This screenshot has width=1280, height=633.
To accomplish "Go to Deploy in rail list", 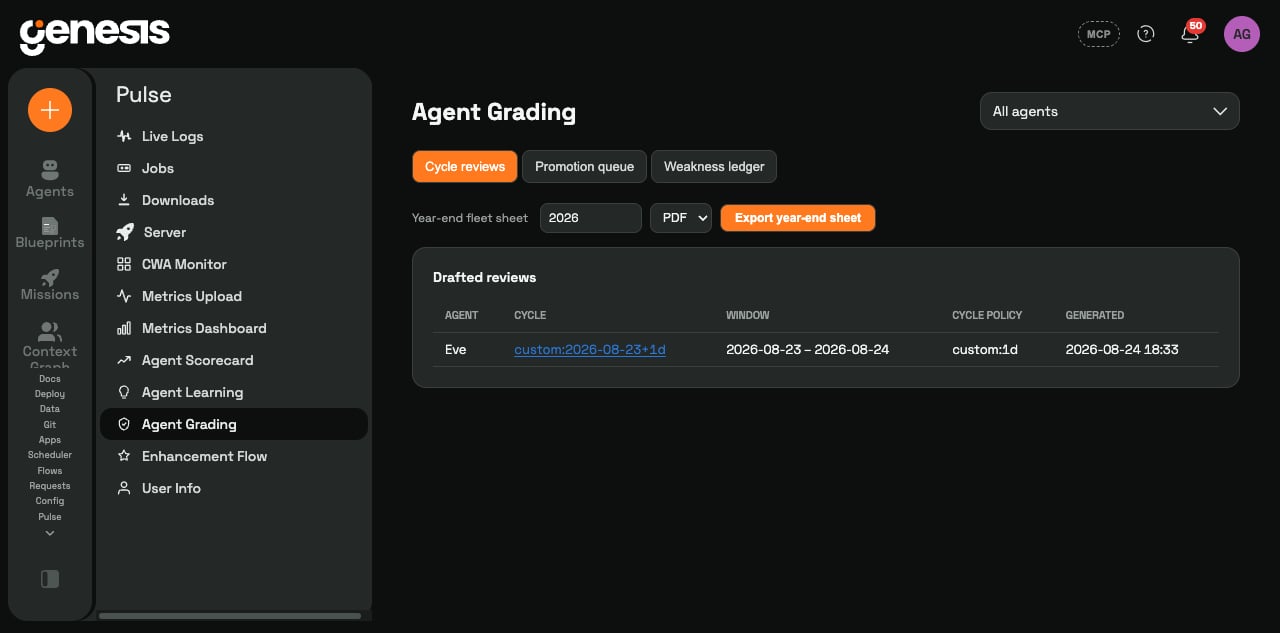I will pos(50,394).
